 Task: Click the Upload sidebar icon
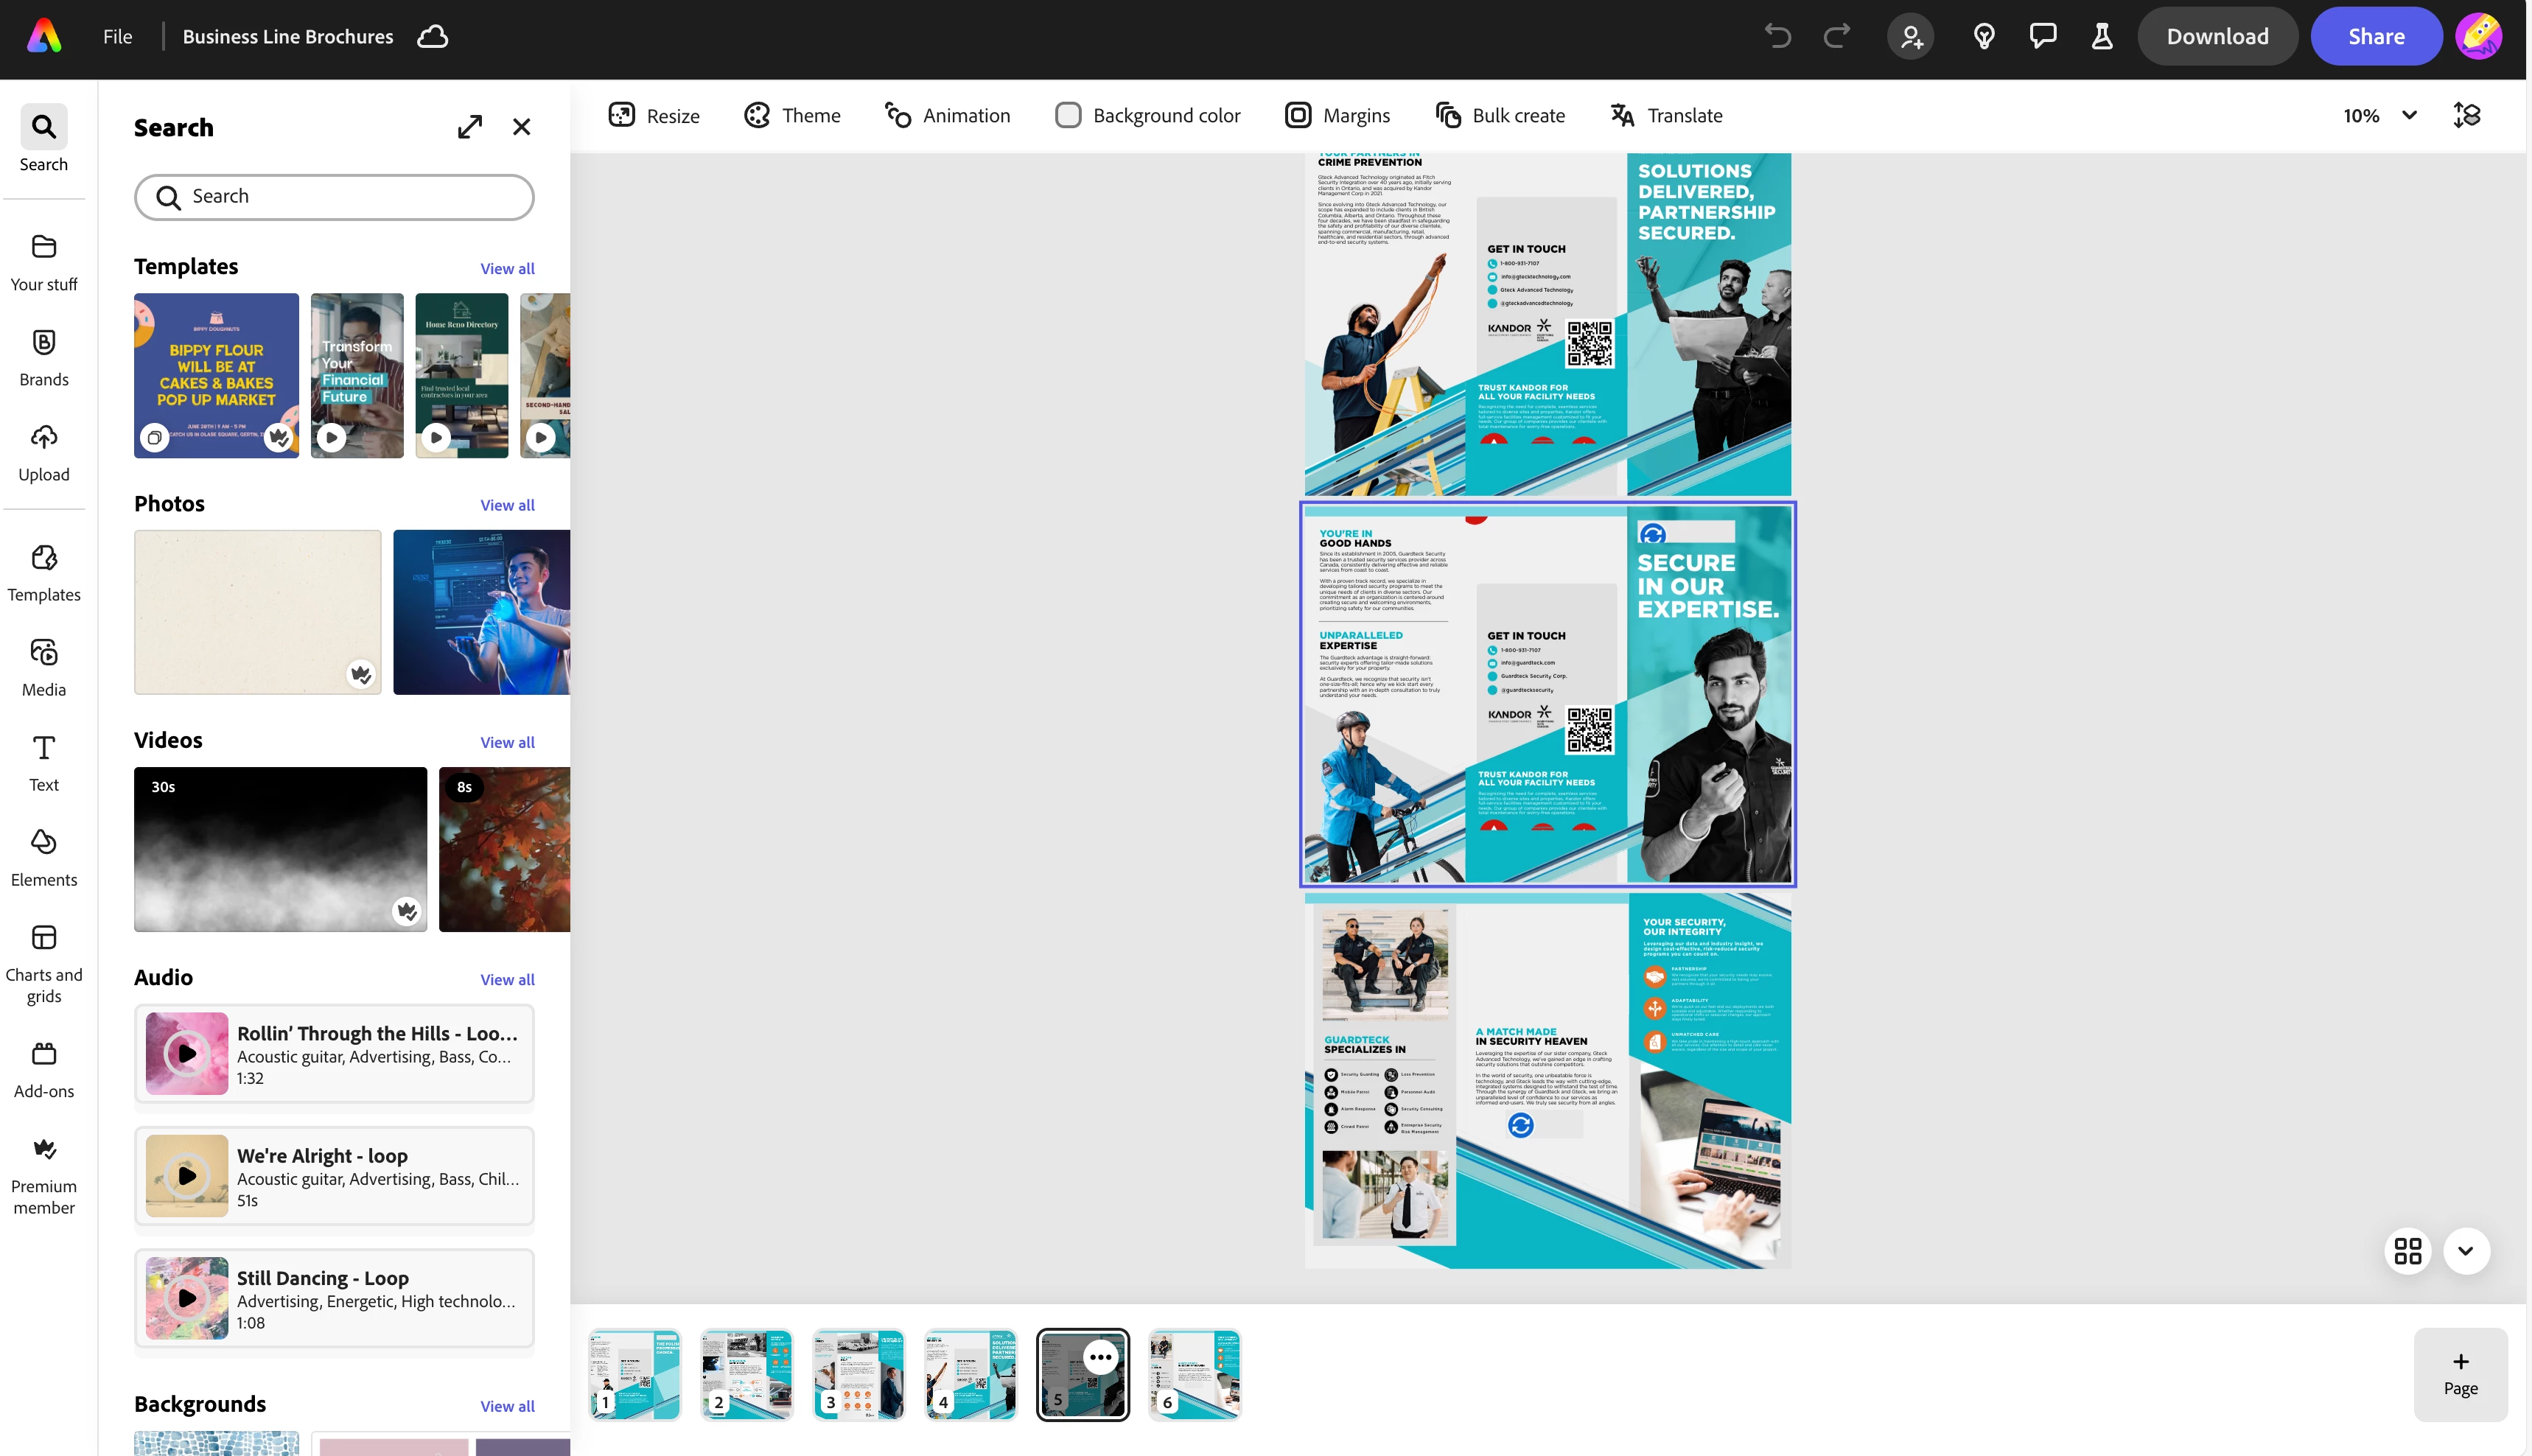point(43,452)
